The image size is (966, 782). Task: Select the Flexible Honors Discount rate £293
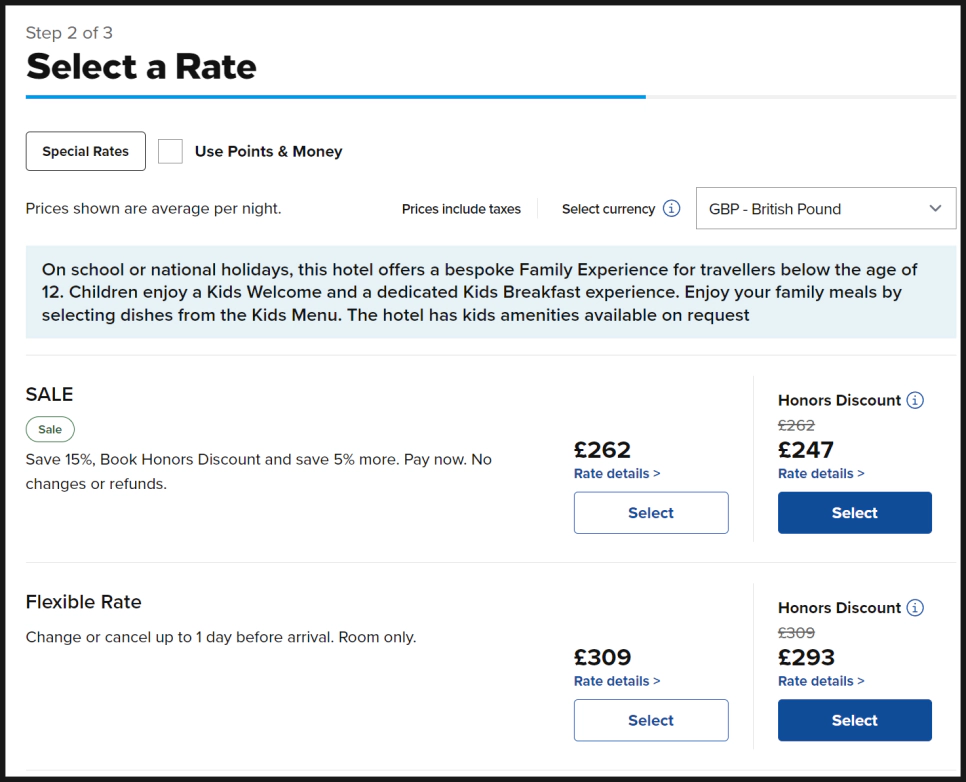(854, 720)
